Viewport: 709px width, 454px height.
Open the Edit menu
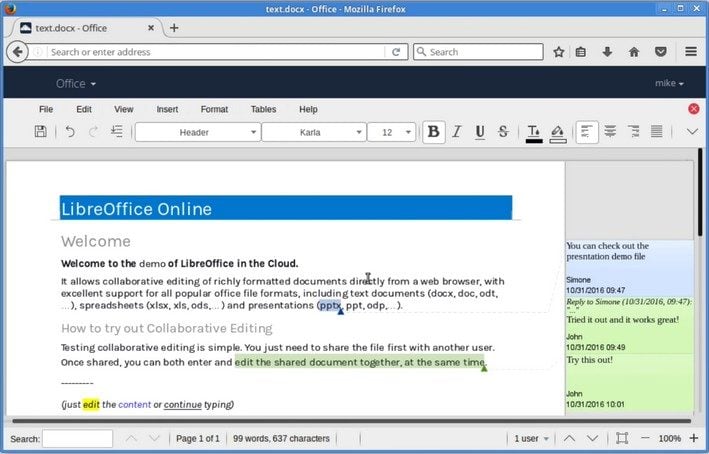84,109
